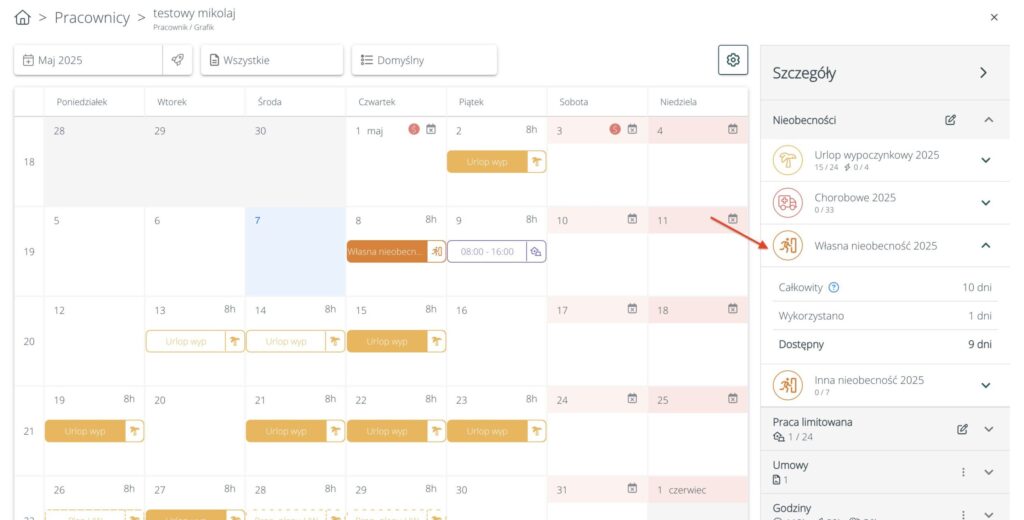The height and width of the screenshot is (520, 1024).
Task: Open the Maj 2025 month picker
Action: point(88,60)
